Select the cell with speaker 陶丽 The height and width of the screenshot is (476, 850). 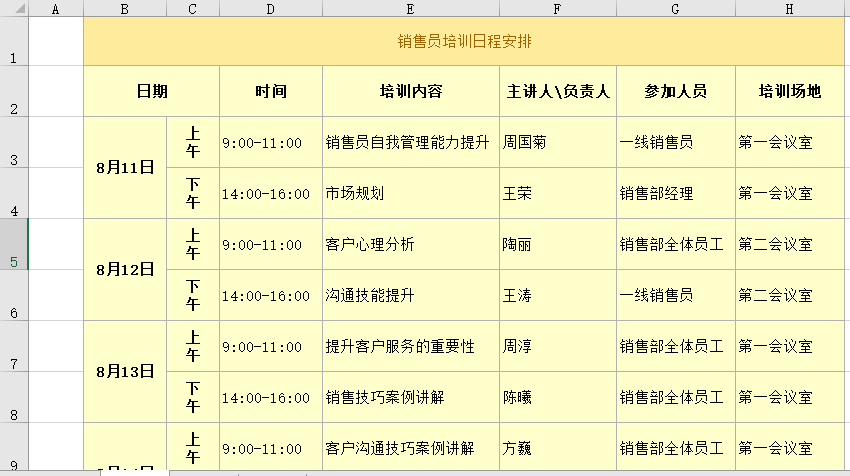click(557, 245)
